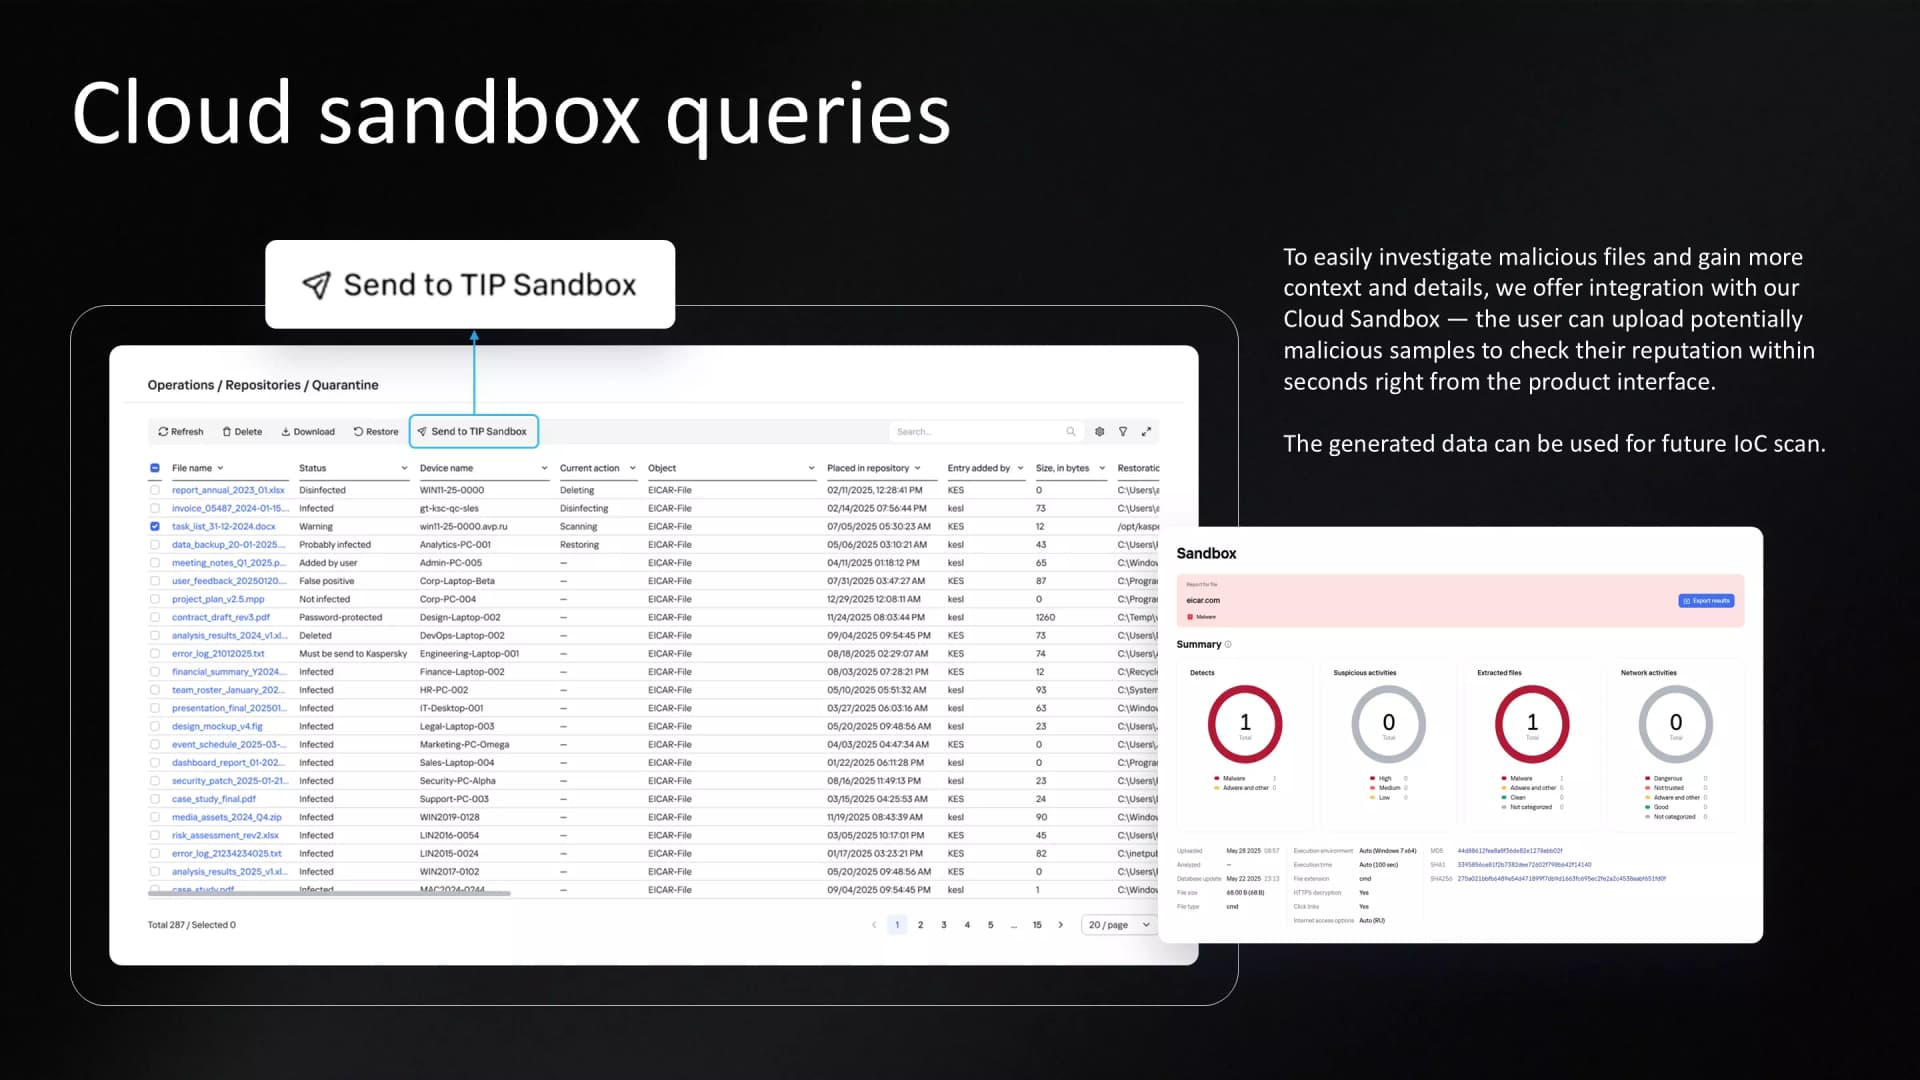This screenshot has width=1920, height=1080.
Task: Click the Detects donut chart in the Sandbox panel
Action: point(1245,724)
